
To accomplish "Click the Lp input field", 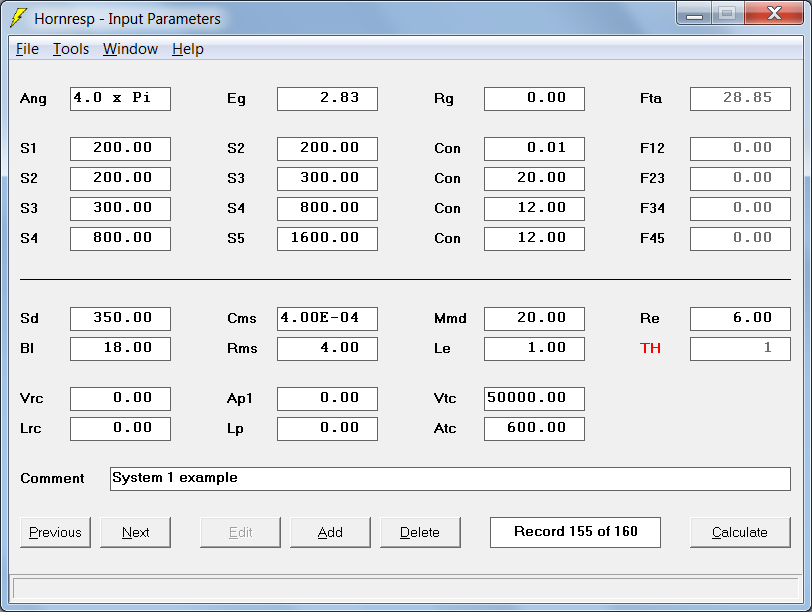I will pos(327,429).
